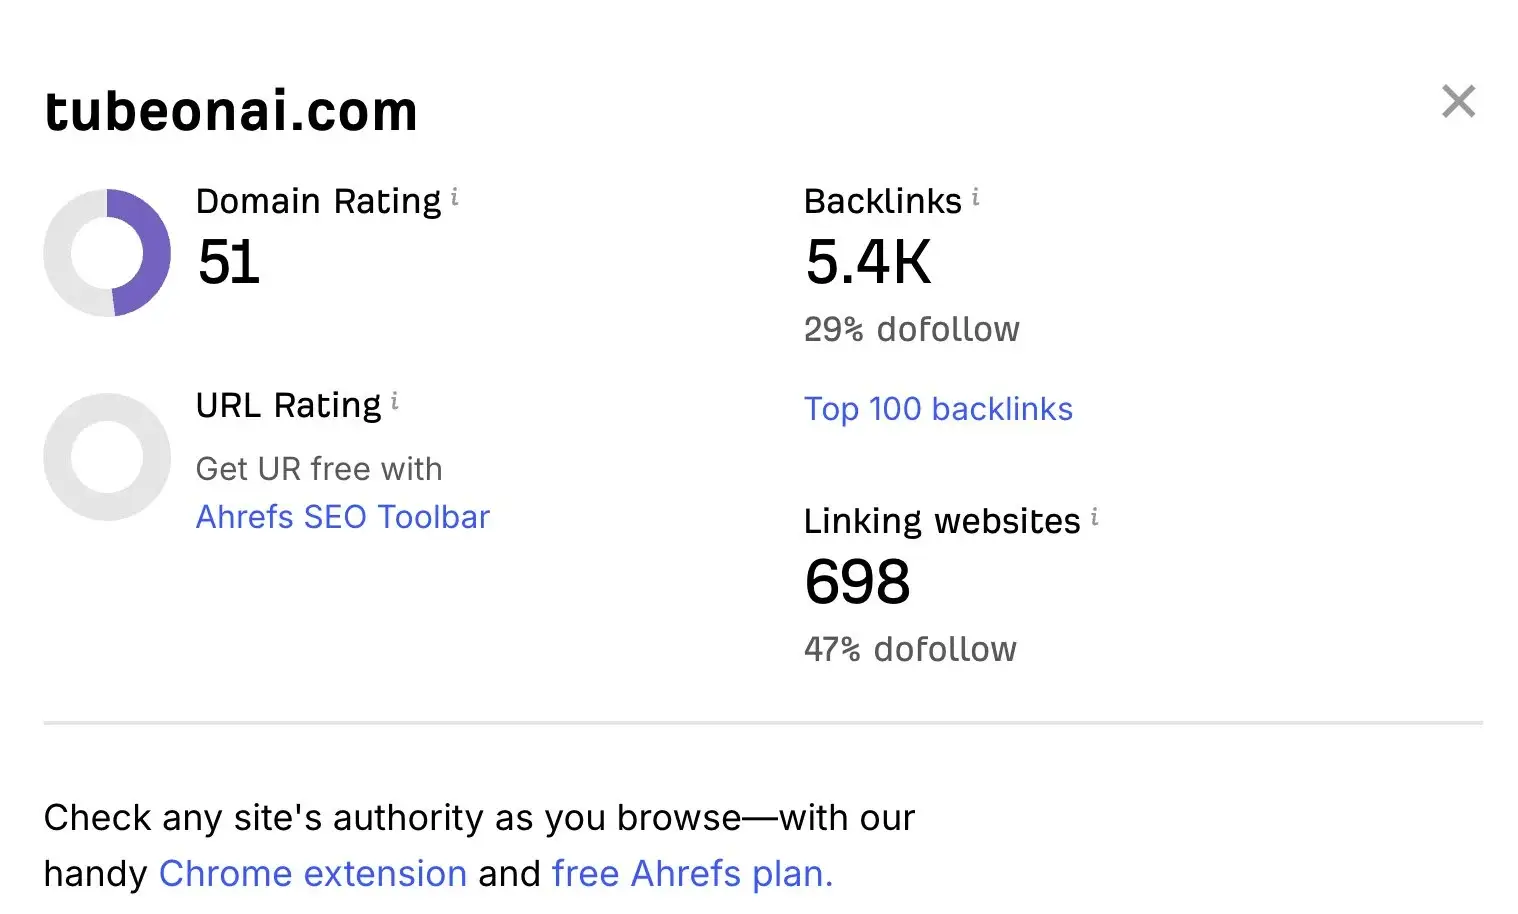Screen dimensions: 1518x914
Task: Click the Linking websites label
Action: [942, 521]
